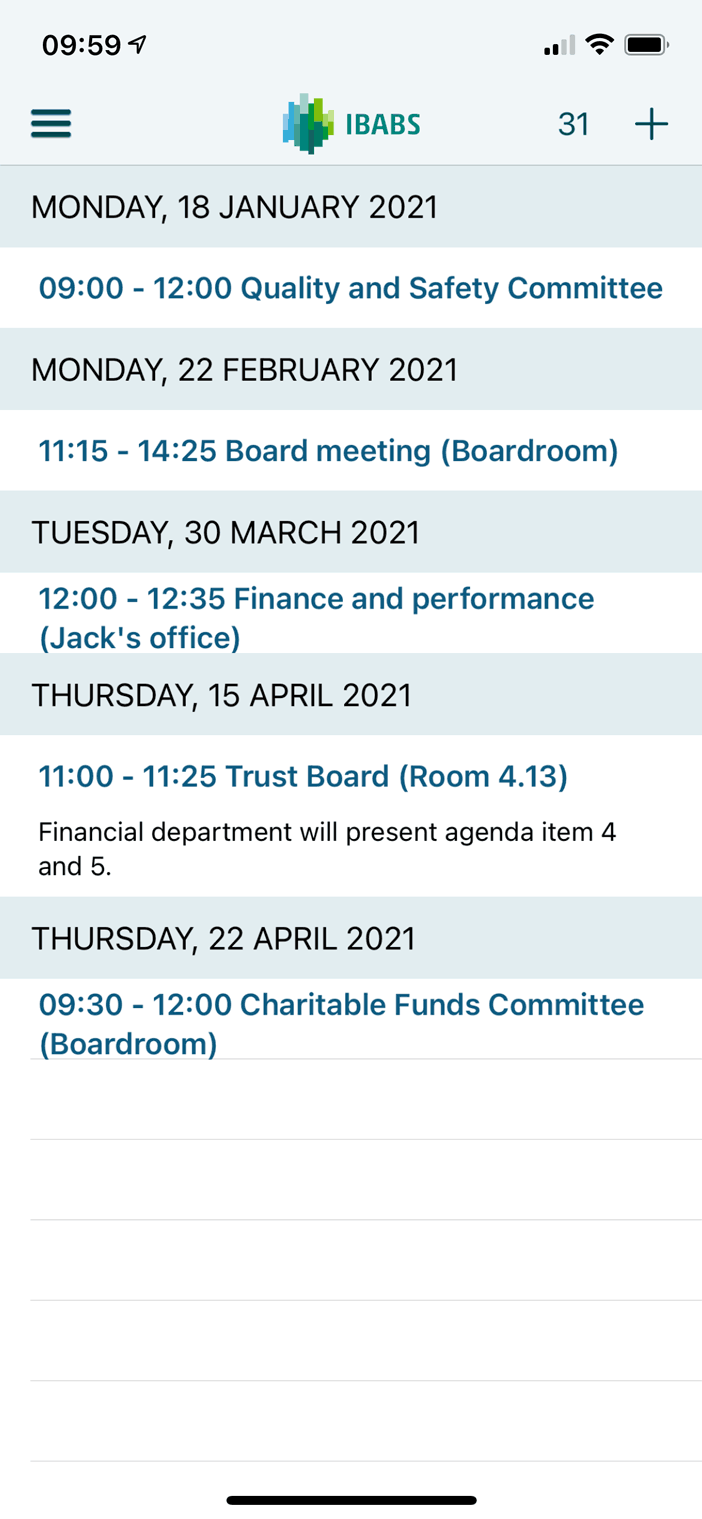Tap the Thursday, 22 April 2021 header
Screen dimensions: 702x1519
223,938
